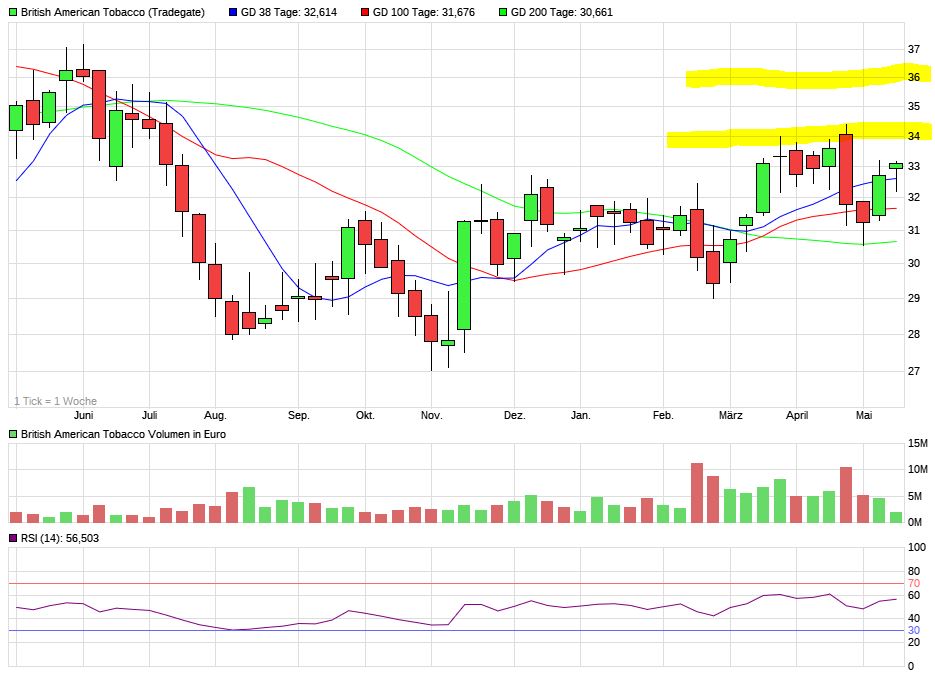Click the 'Juni' month axis label
Viewport: 935px width, 685px height.
83,416
